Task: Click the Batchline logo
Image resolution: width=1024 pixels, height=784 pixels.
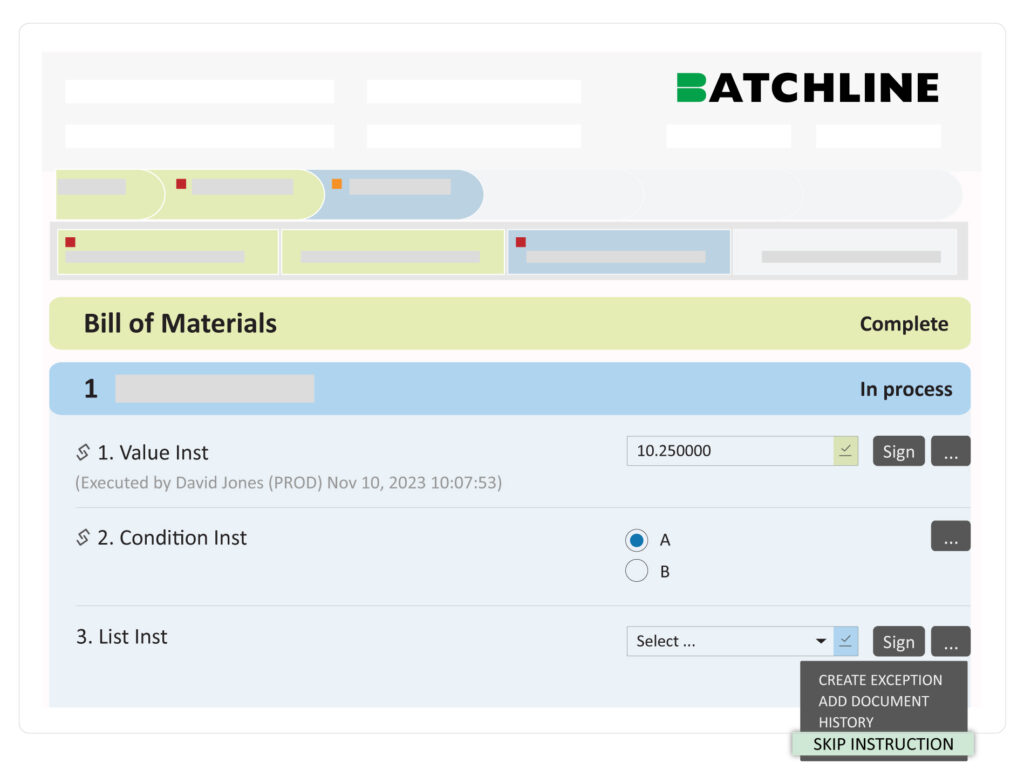Action: [806, 87]
